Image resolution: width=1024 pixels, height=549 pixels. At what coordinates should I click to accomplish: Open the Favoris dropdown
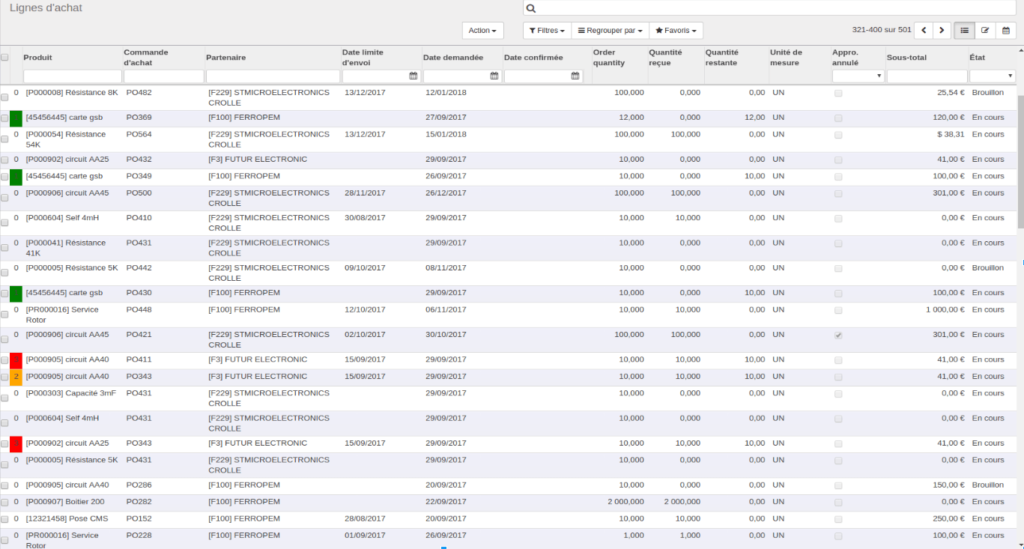coord(676,31)
